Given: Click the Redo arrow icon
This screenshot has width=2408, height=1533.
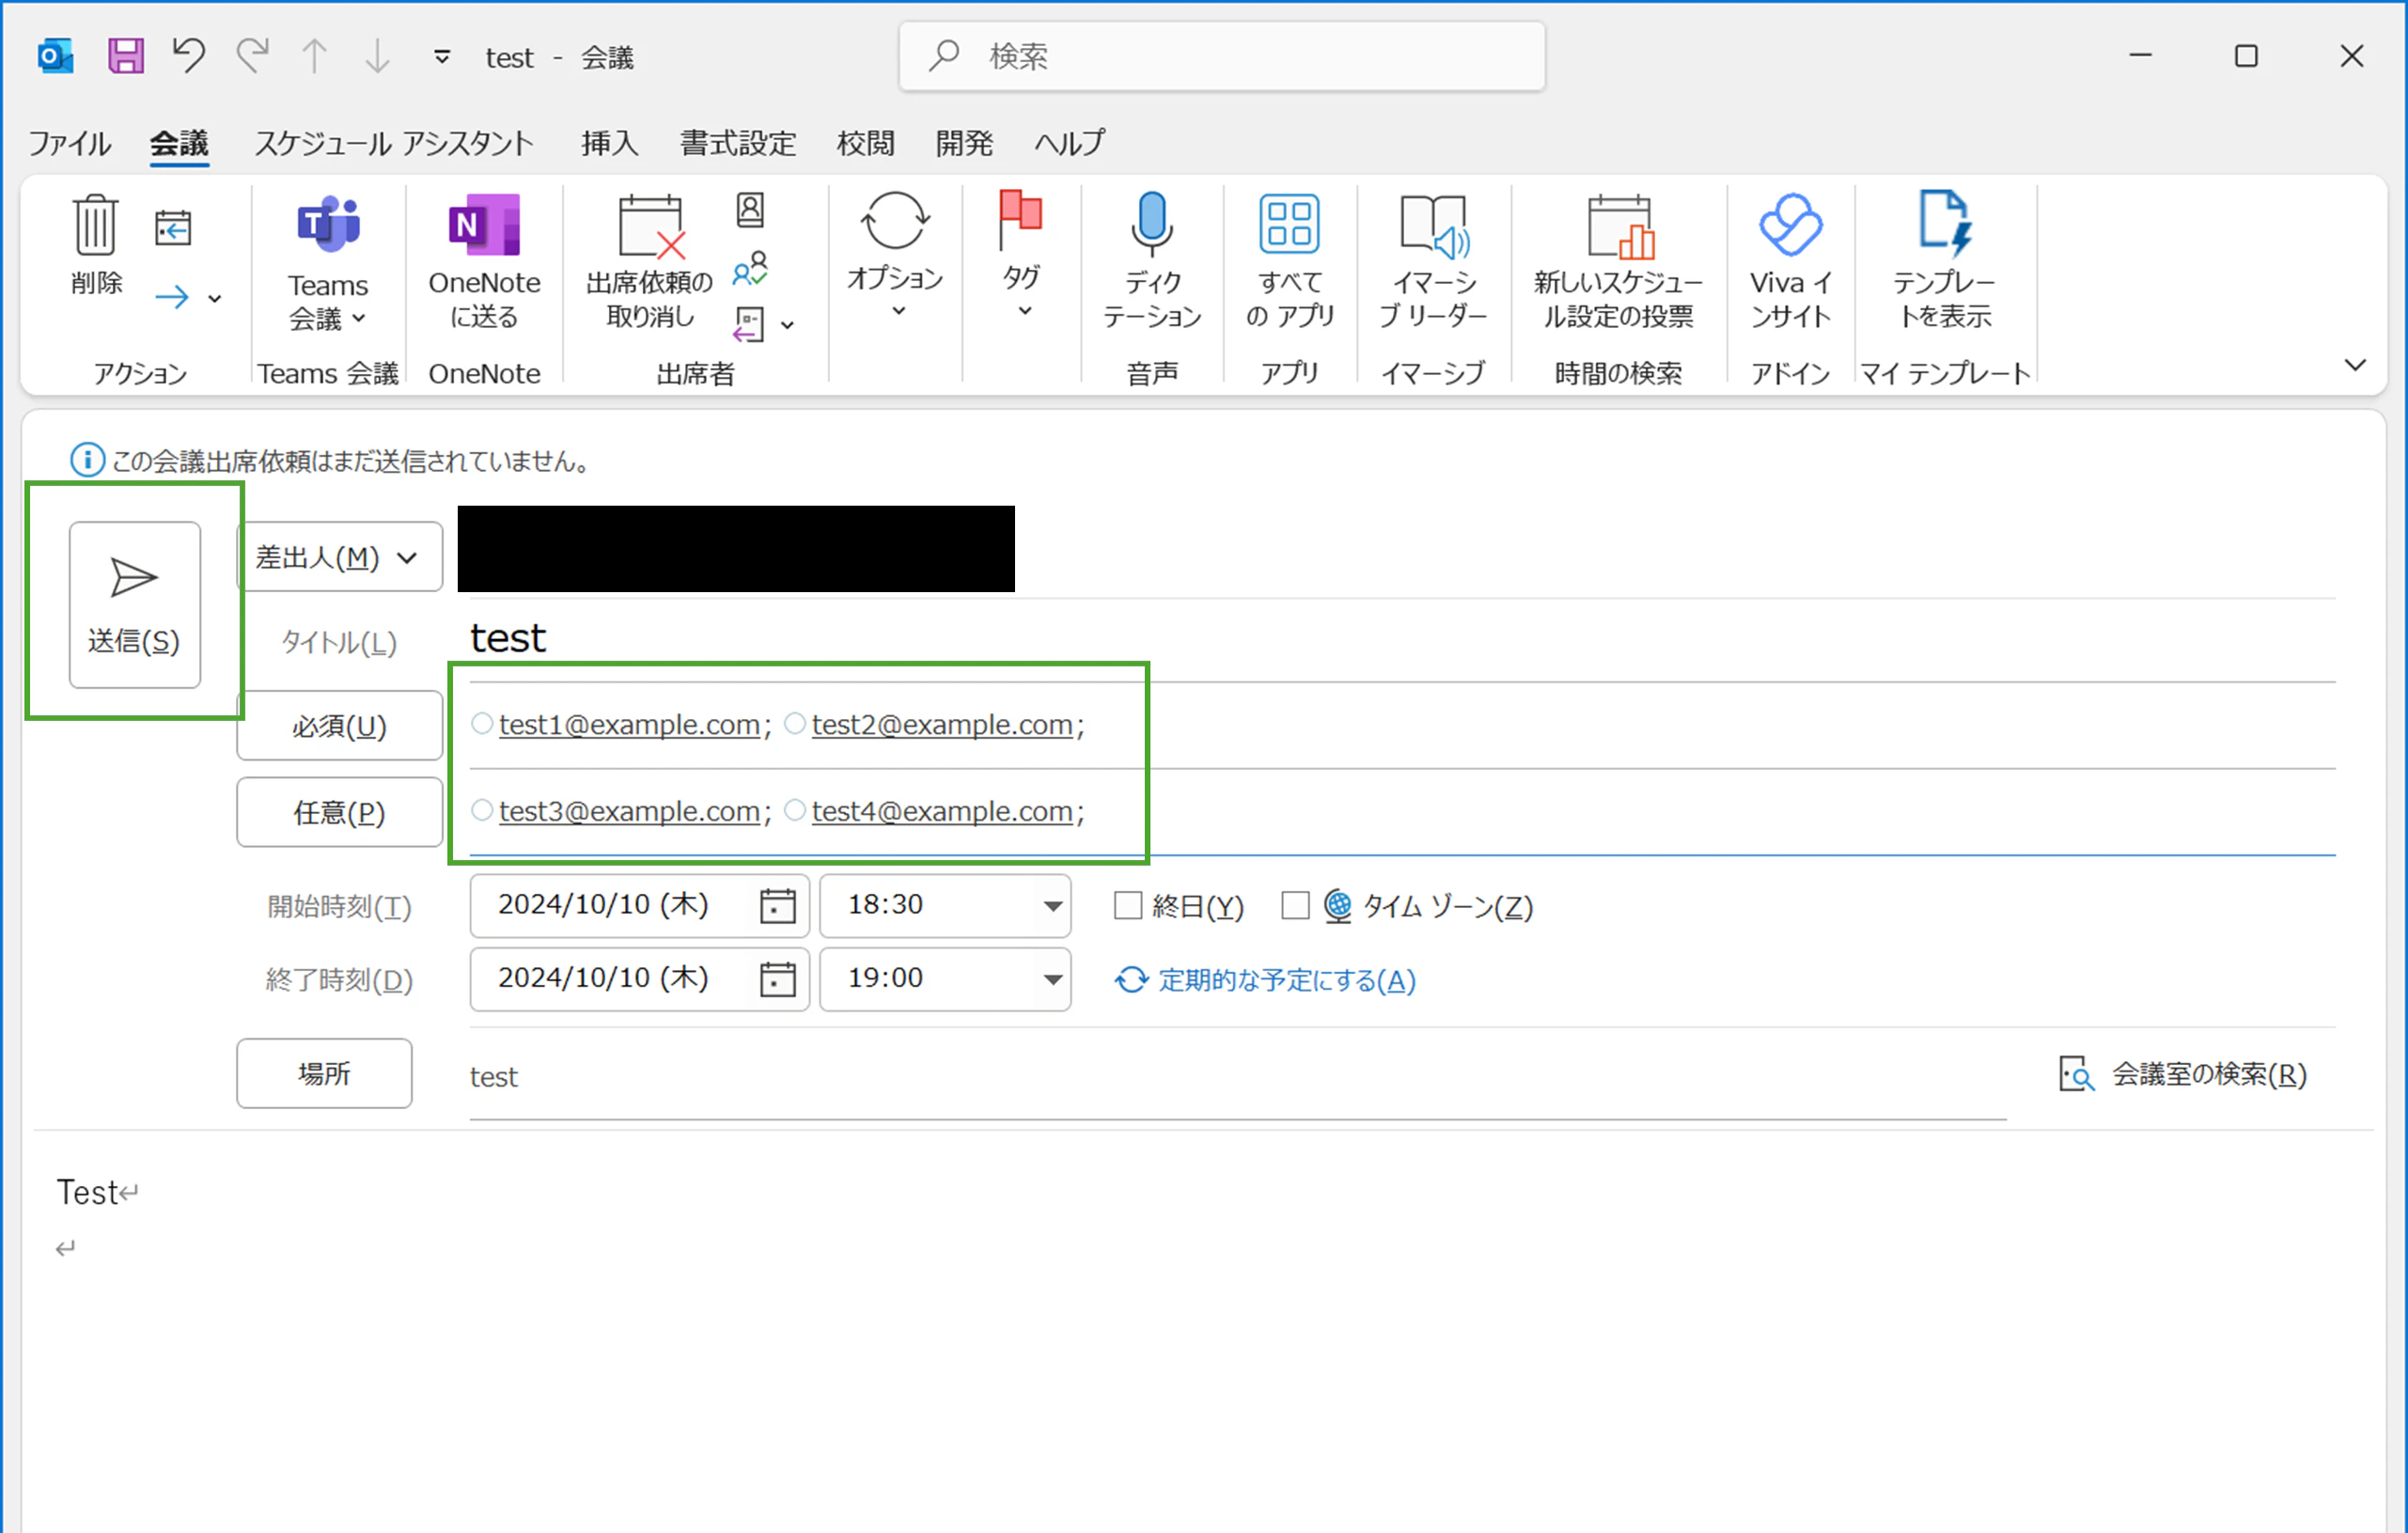Looking at the screenshot, I should [x=253, y=56].
